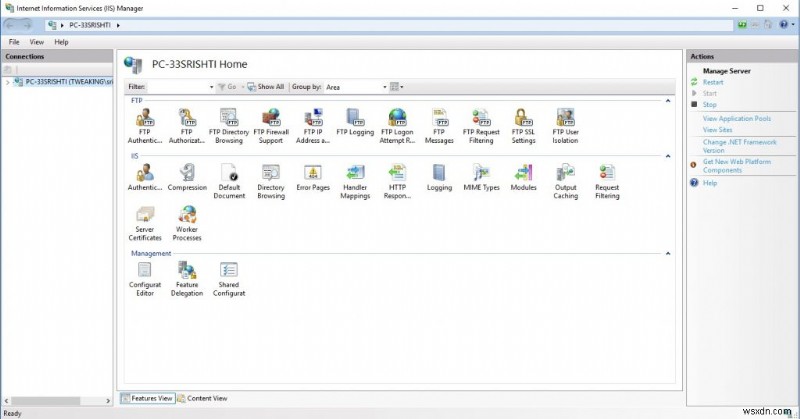Open Worker Processes icon
Viewport: 800px width, 419px height.
point(187,223)
